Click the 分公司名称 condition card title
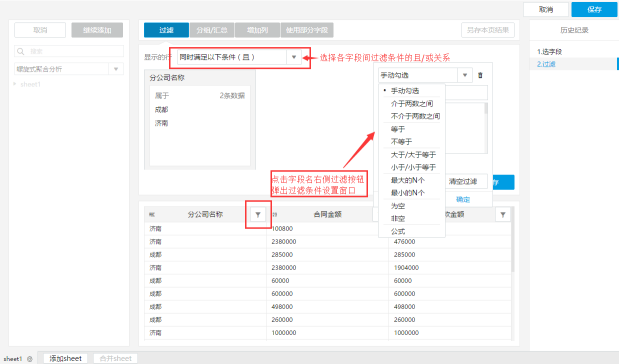619x364 pixels. [167, 78]
